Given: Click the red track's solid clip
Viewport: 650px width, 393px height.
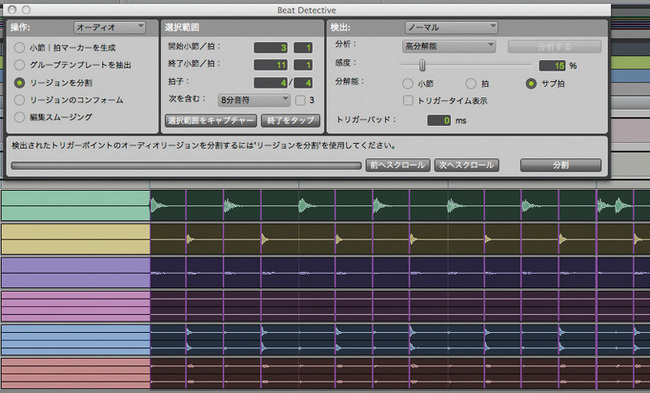Looking at the screenshot, I should [76, 374].
